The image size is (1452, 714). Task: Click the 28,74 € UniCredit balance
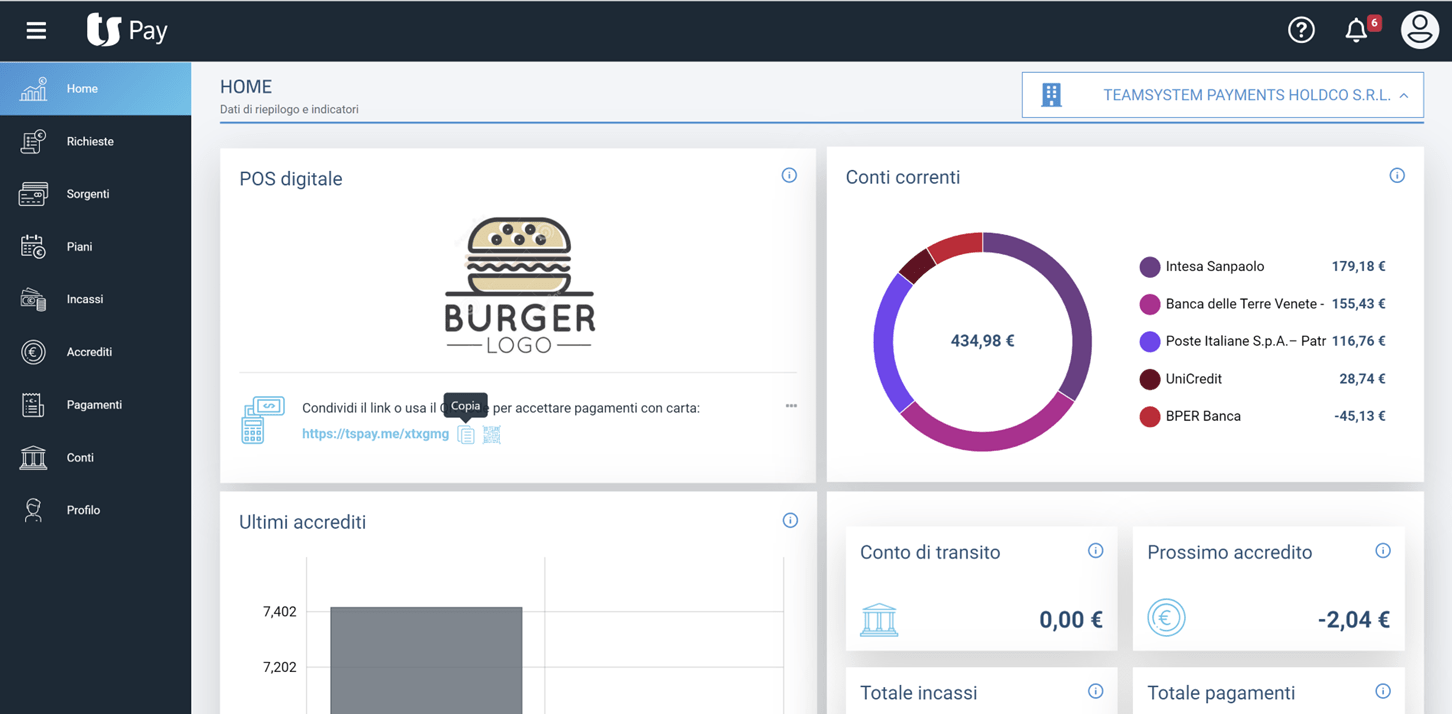1362,379
